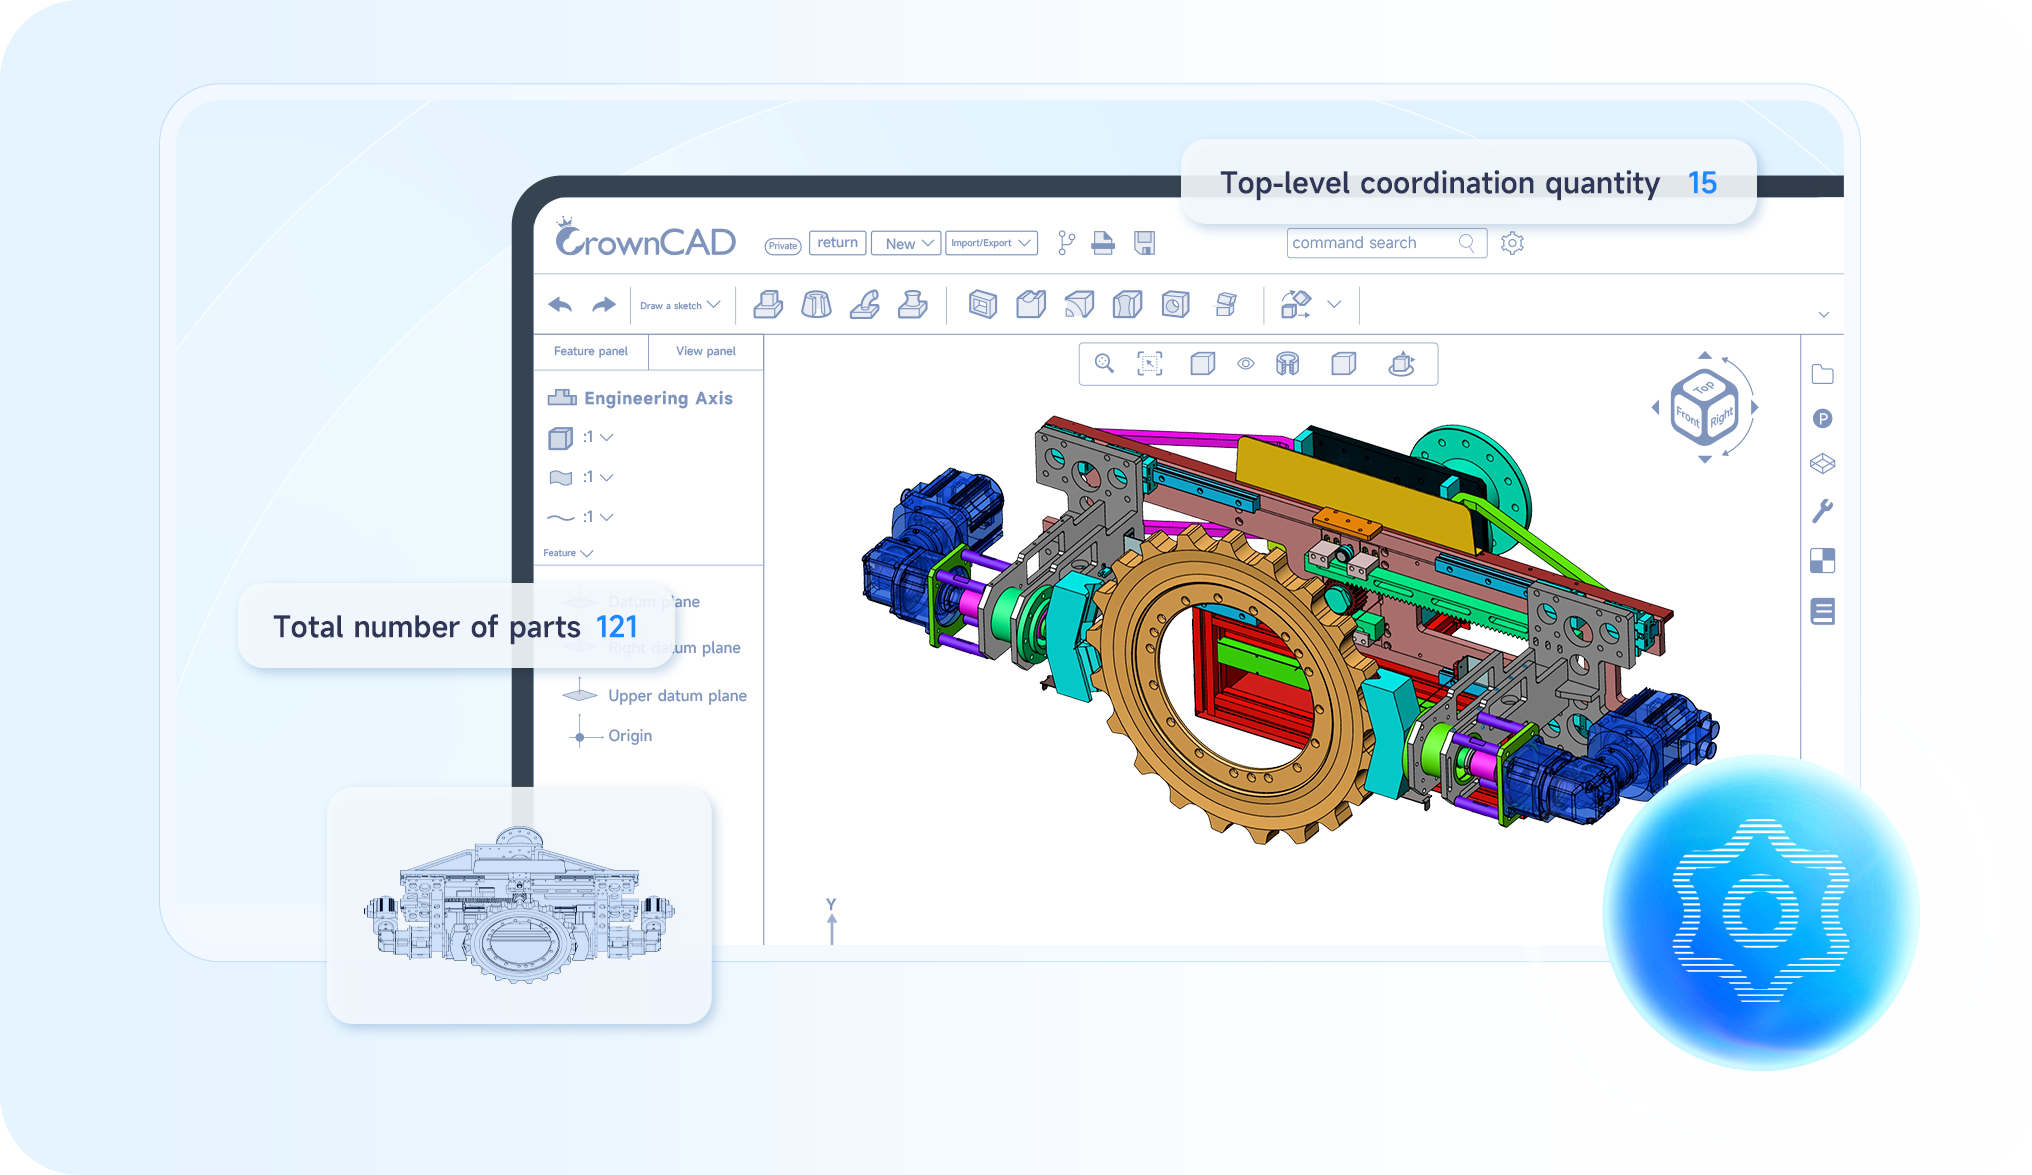The image size is (2032, 1175).
Task: Expand the Draw a sketch dropdown
Action: pyautogui.click(x=680, y=305)
